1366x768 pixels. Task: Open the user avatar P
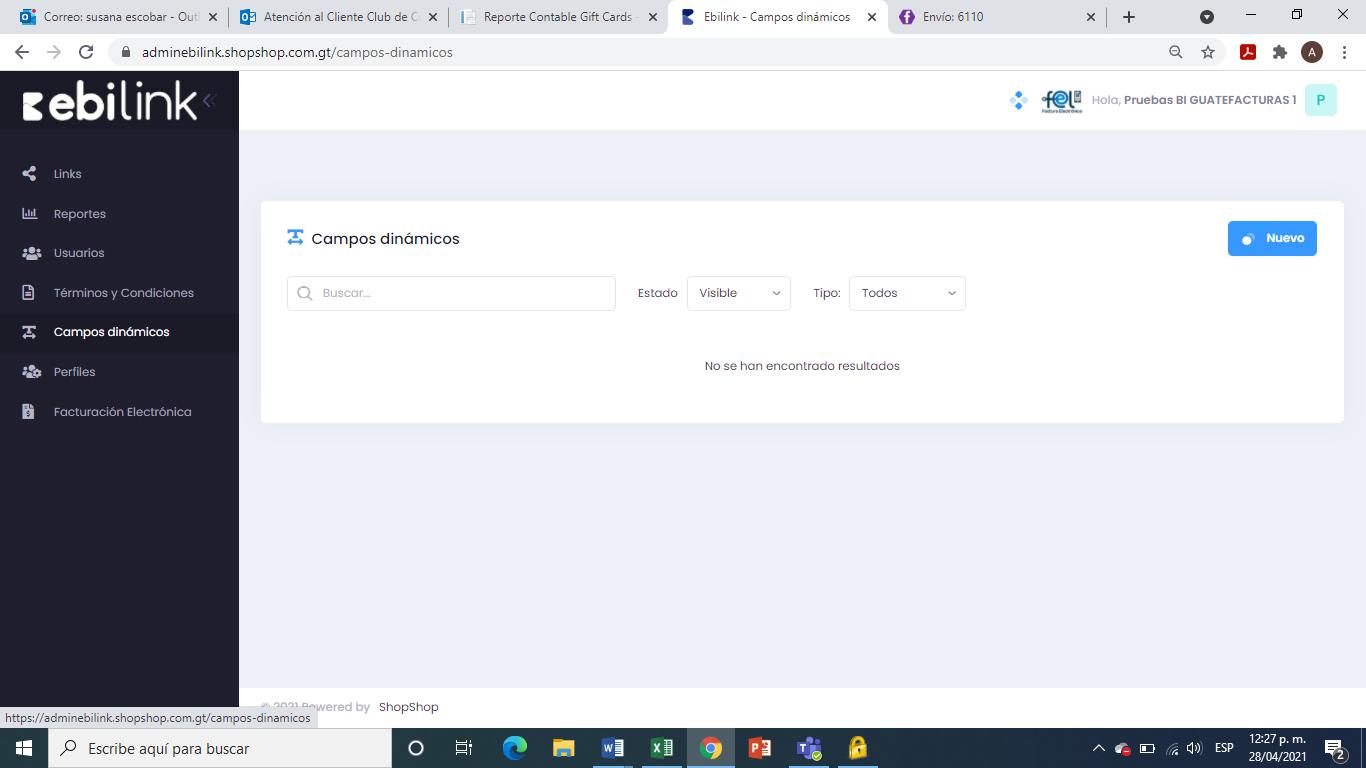(x=1321, y=100)
